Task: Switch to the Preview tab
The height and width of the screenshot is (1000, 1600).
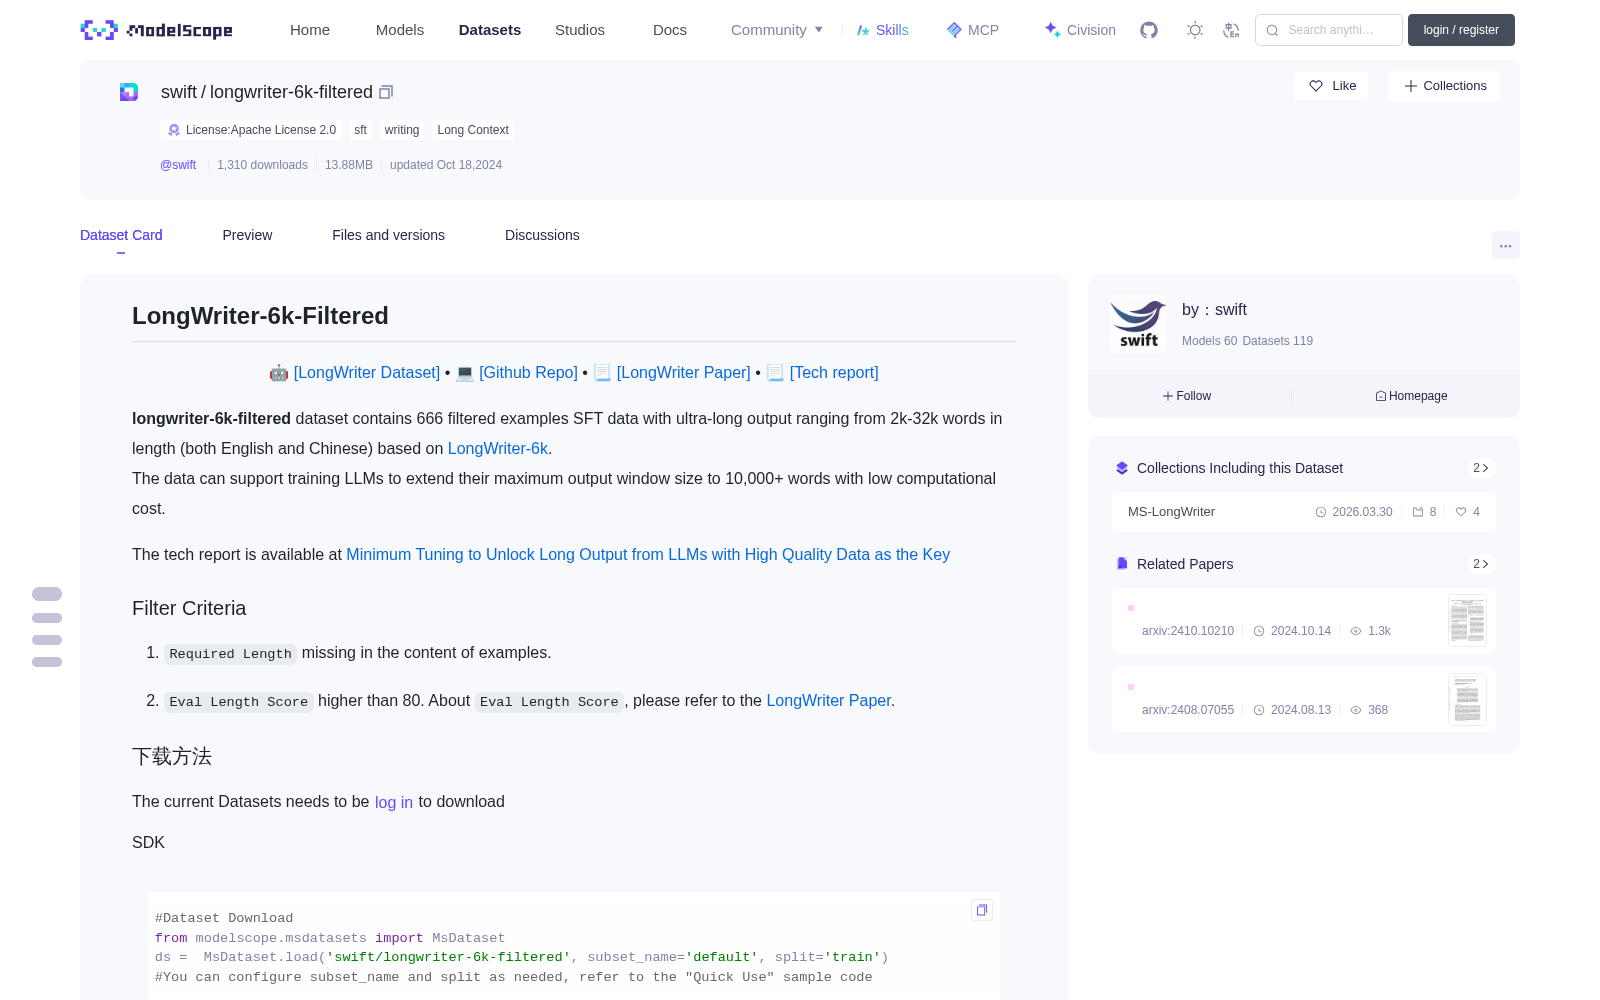Action: click(247, 235)
